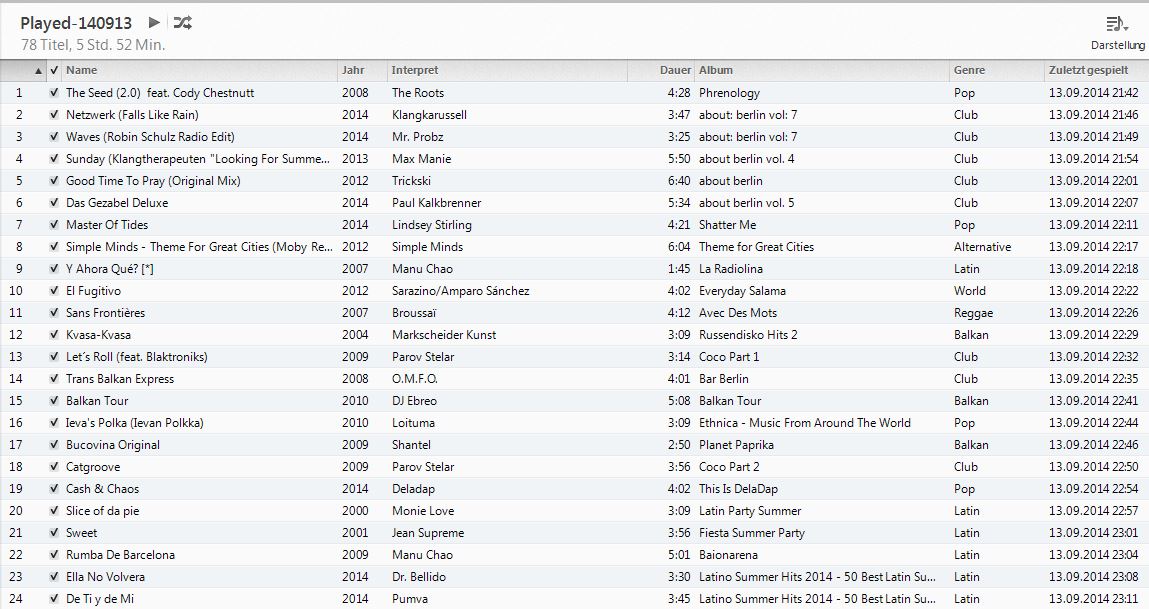Screen dimensions: 1149x609
Task: Click the 'Darstellung' text label
Action: coord(1118,44)
